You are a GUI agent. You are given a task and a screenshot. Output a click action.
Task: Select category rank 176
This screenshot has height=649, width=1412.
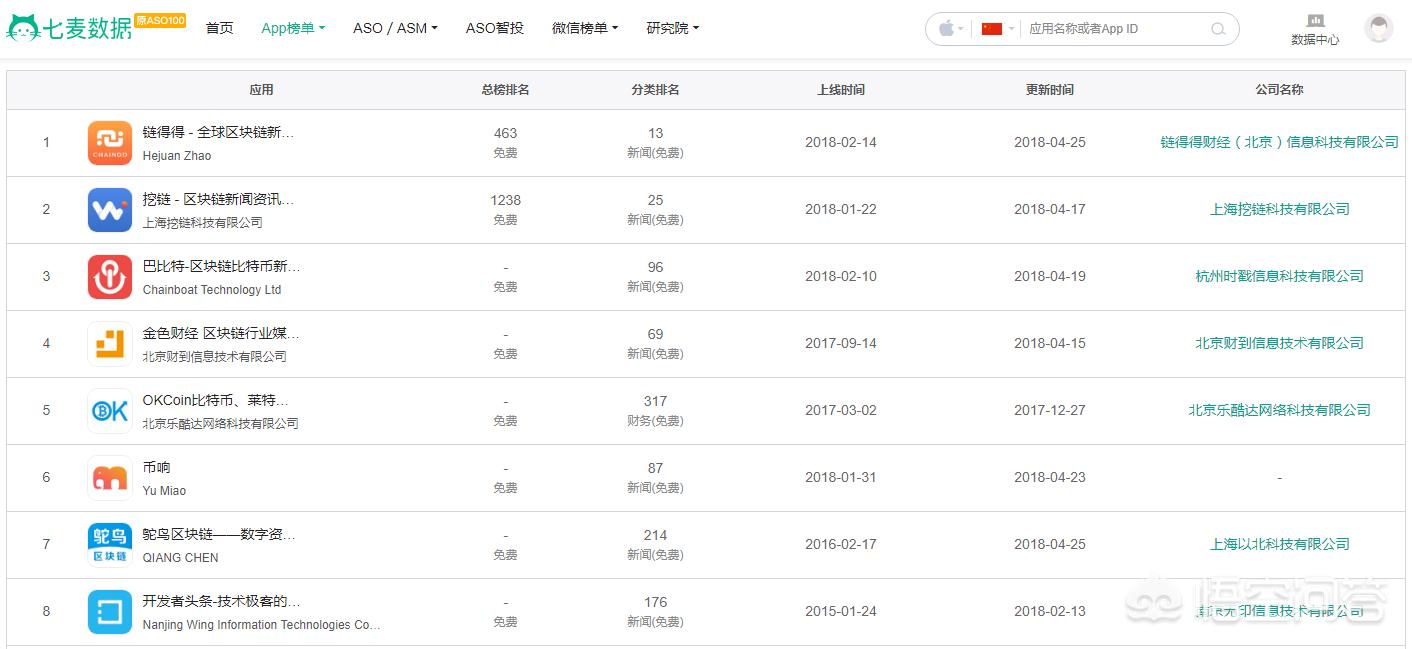655,602
